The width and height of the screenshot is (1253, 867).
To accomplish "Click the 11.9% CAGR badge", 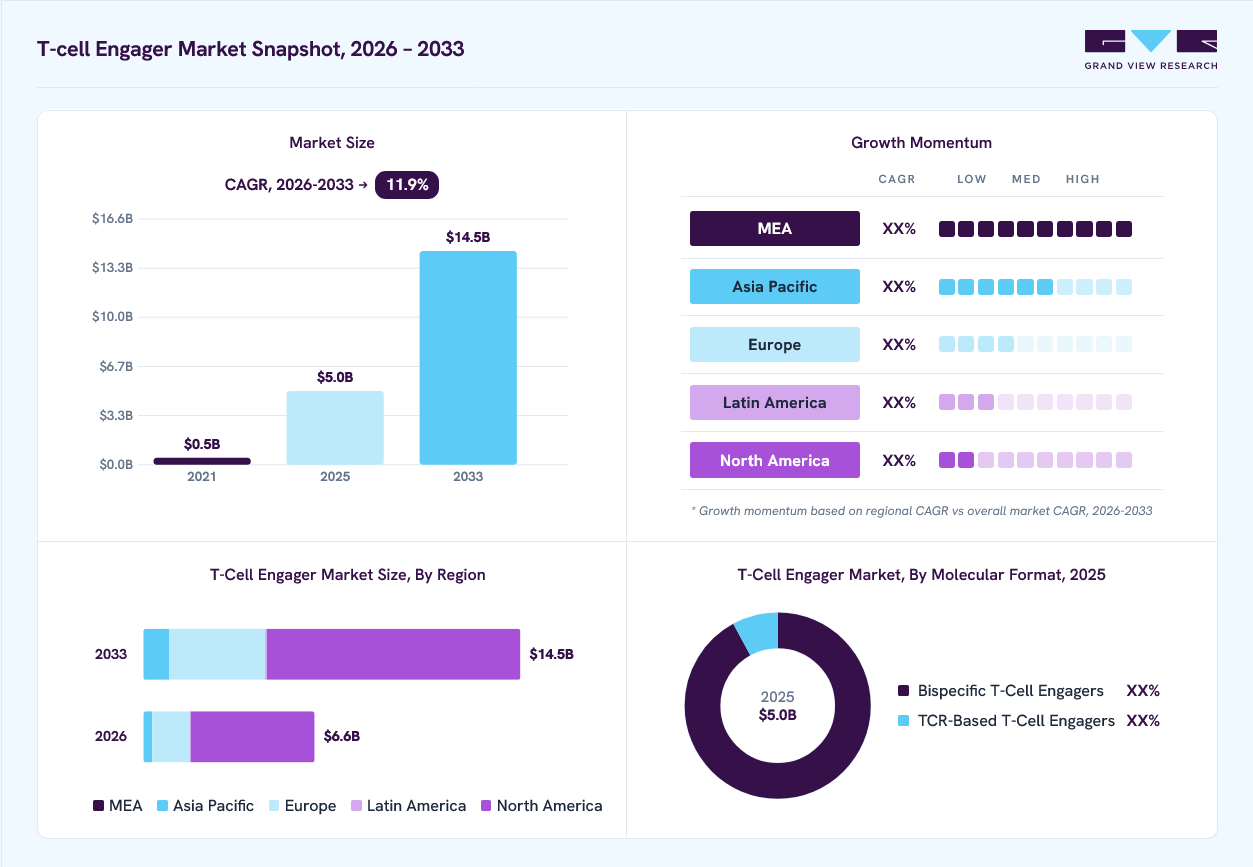I will [x=407, y=184].
